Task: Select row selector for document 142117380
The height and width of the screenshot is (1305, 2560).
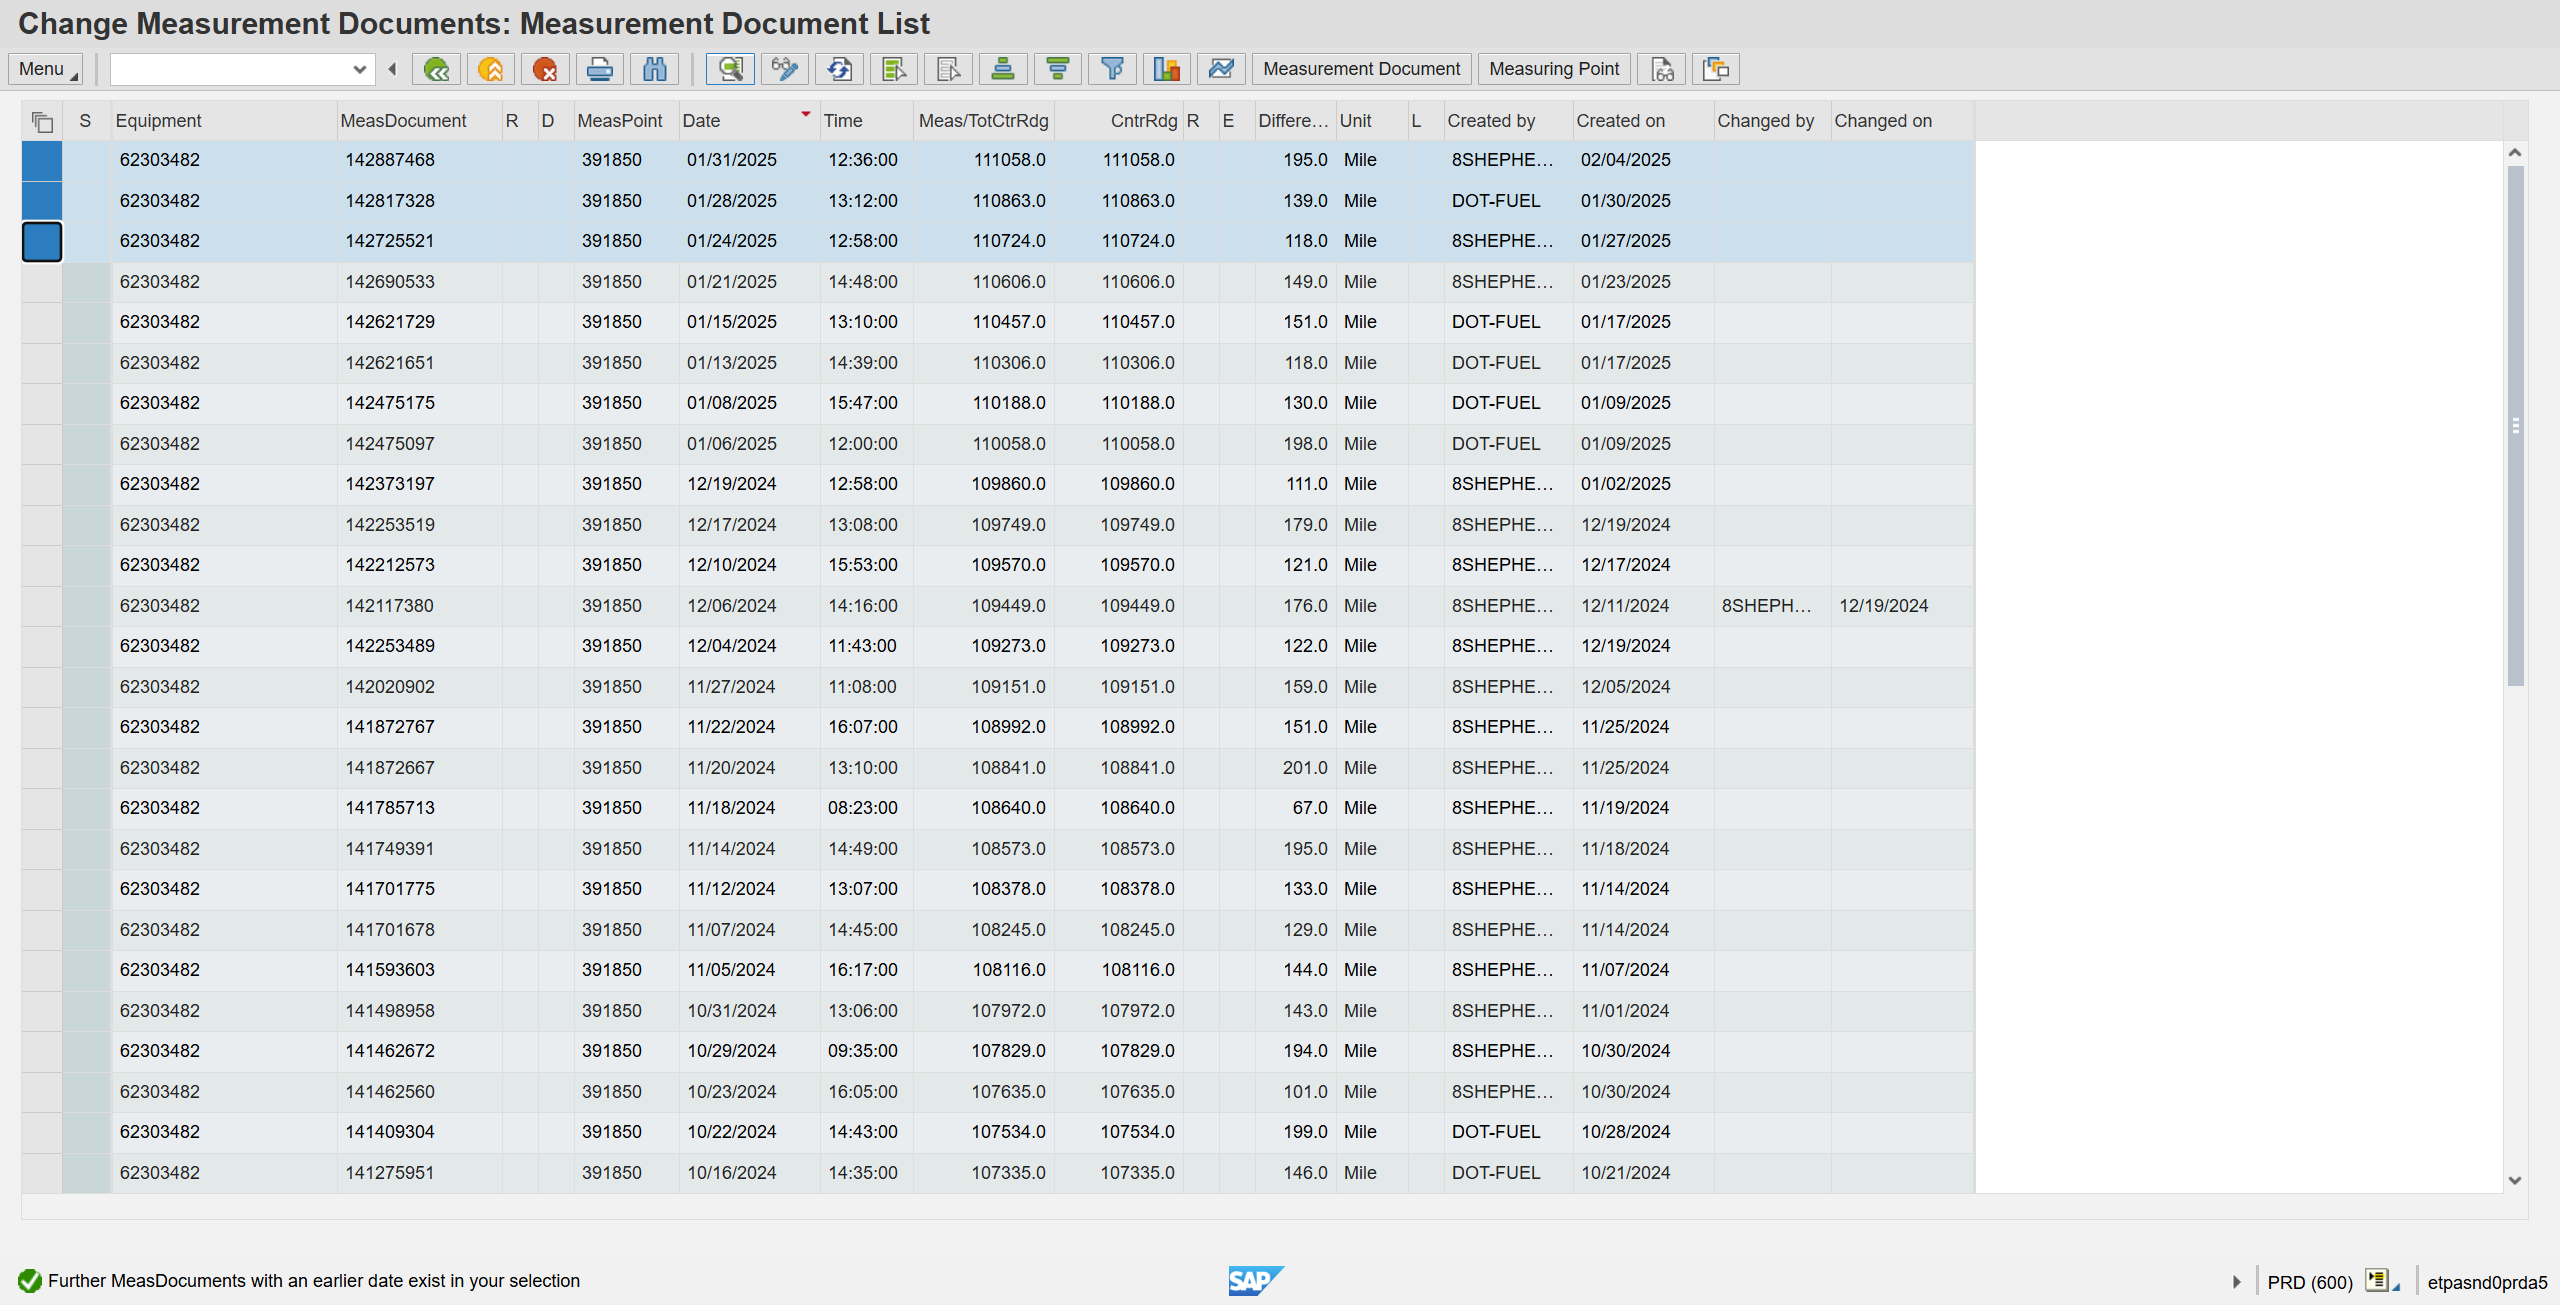Action: pyautogui.click(x=42, y=606)
